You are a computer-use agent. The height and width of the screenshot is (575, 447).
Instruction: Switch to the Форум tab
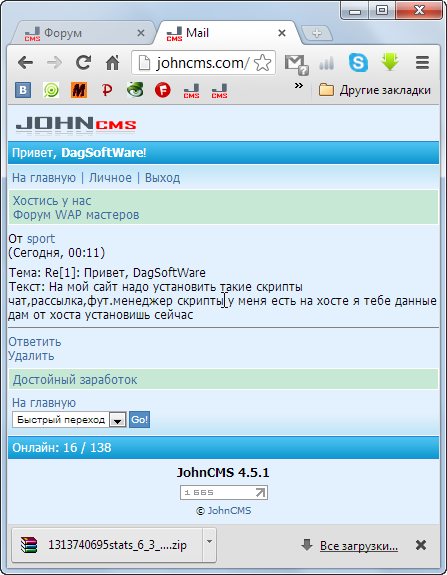[79, 33]
